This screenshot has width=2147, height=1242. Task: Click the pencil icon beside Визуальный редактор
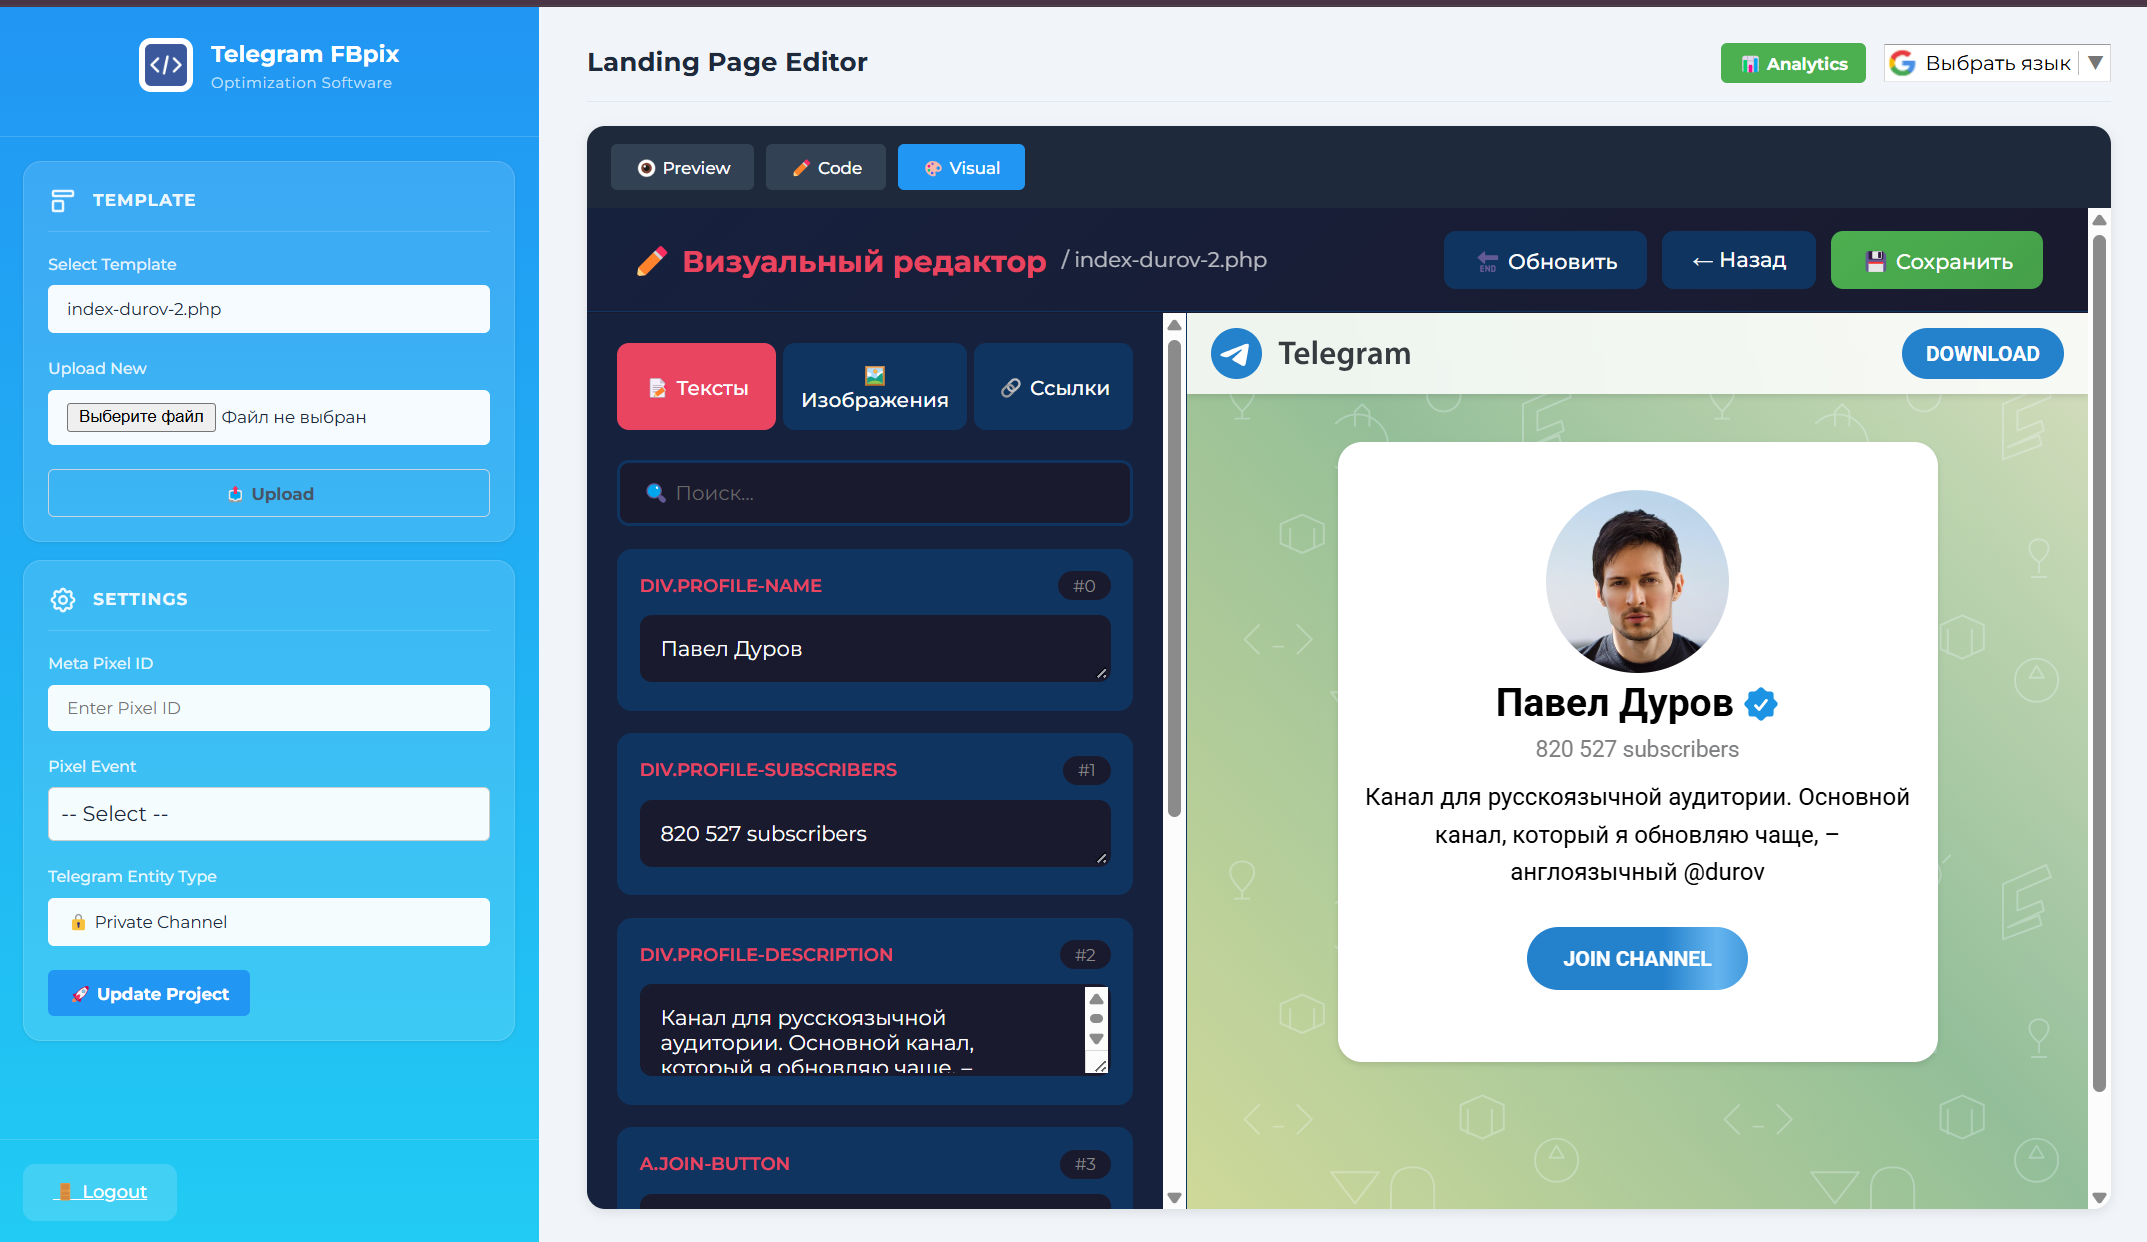[x=652, y=261]
